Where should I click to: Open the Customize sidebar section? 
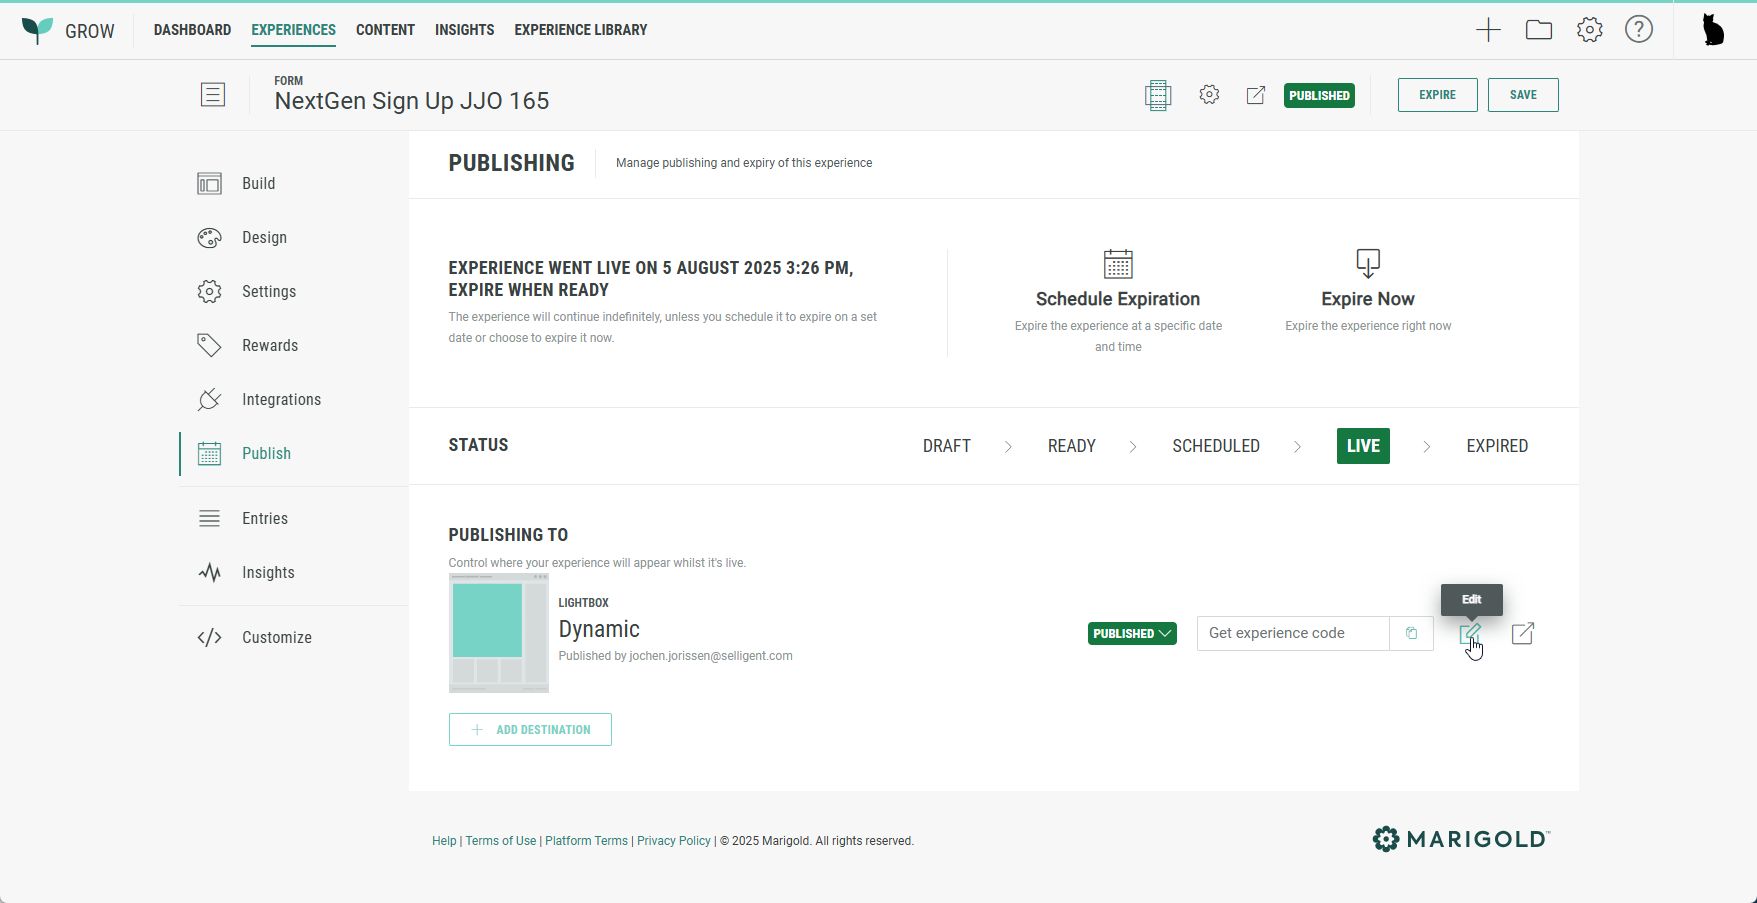tap(276, 638)
